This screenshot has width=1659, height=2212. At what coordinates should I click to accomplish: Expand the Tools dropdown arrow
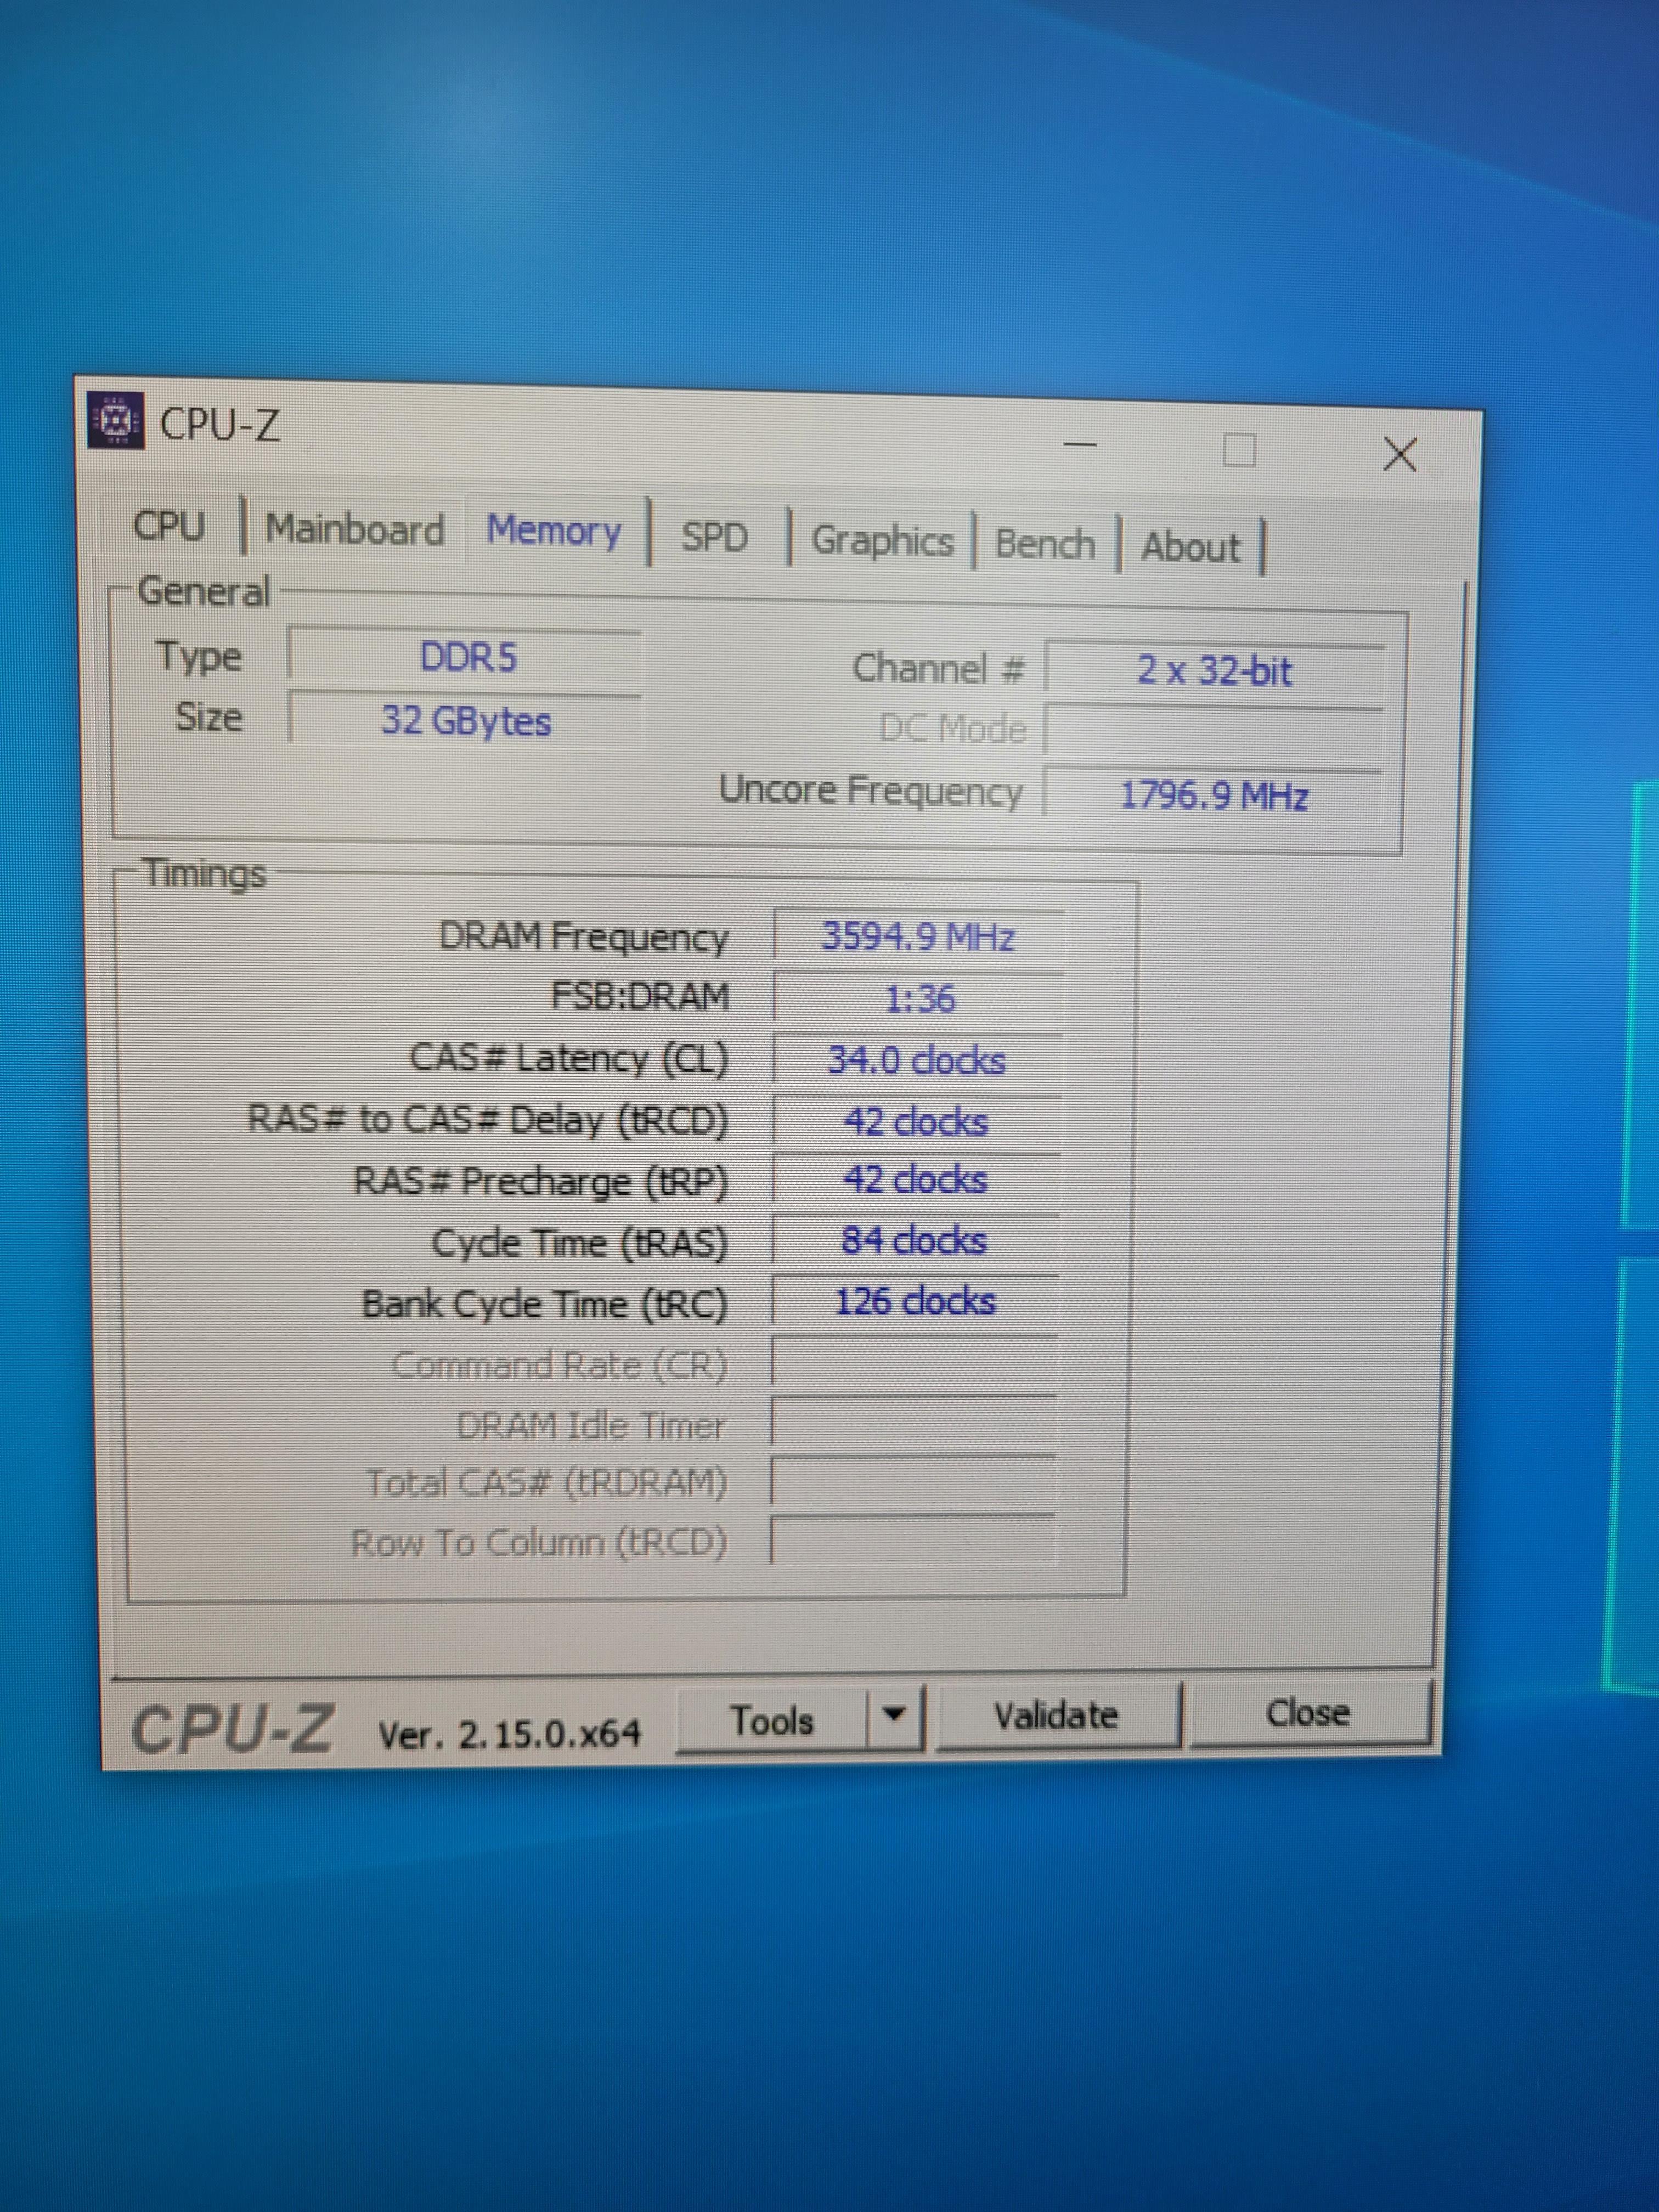coord(896,1718)
